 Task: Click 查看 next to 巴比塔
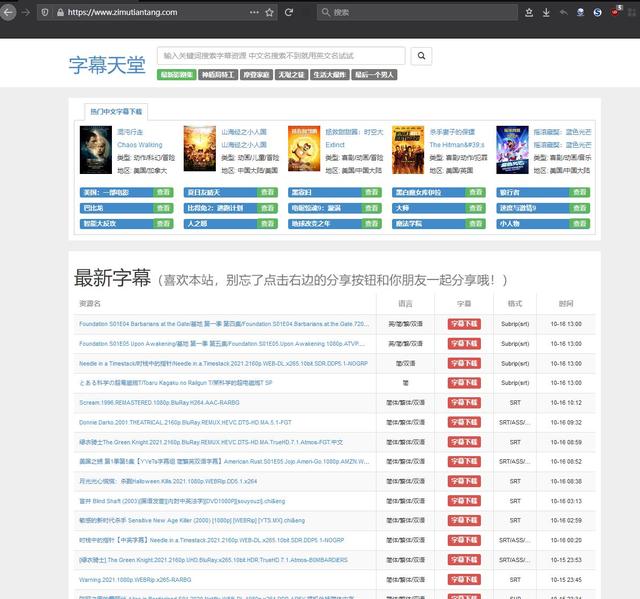point(163,208)
